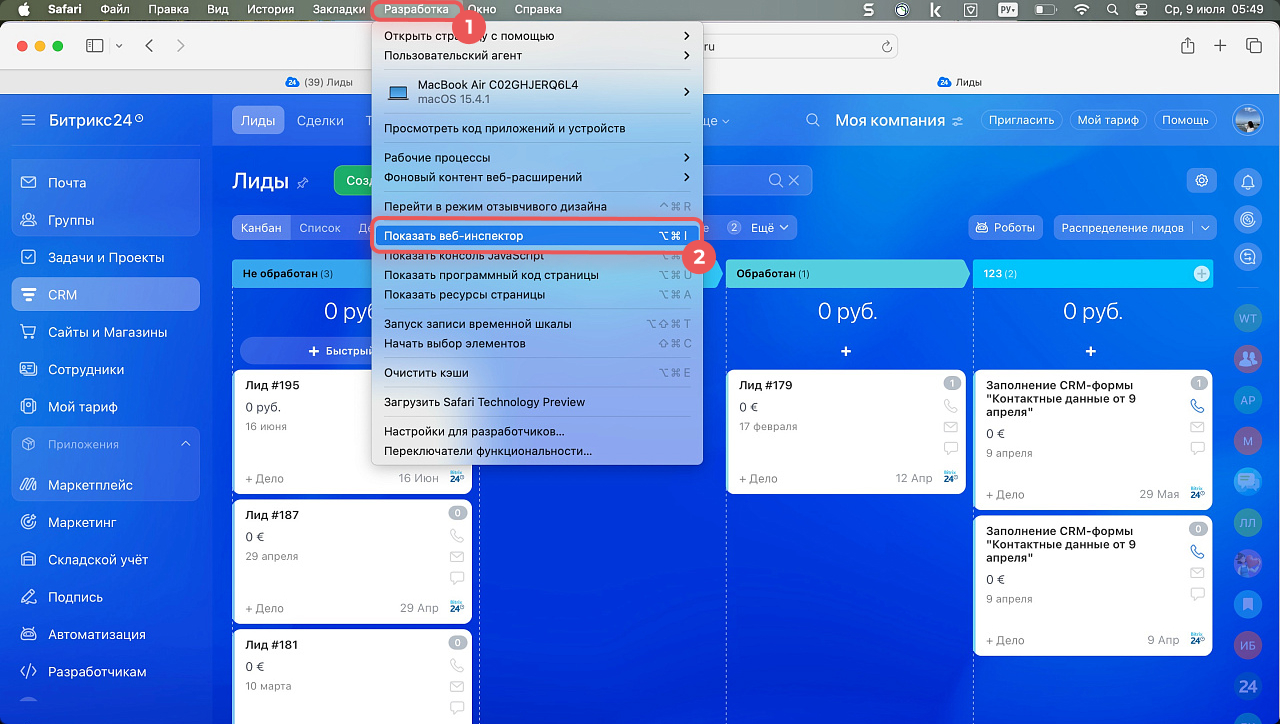1280x724 pixels.
Task: Expand Фоновый контент веб-расширений submenu
Action: 537,178
